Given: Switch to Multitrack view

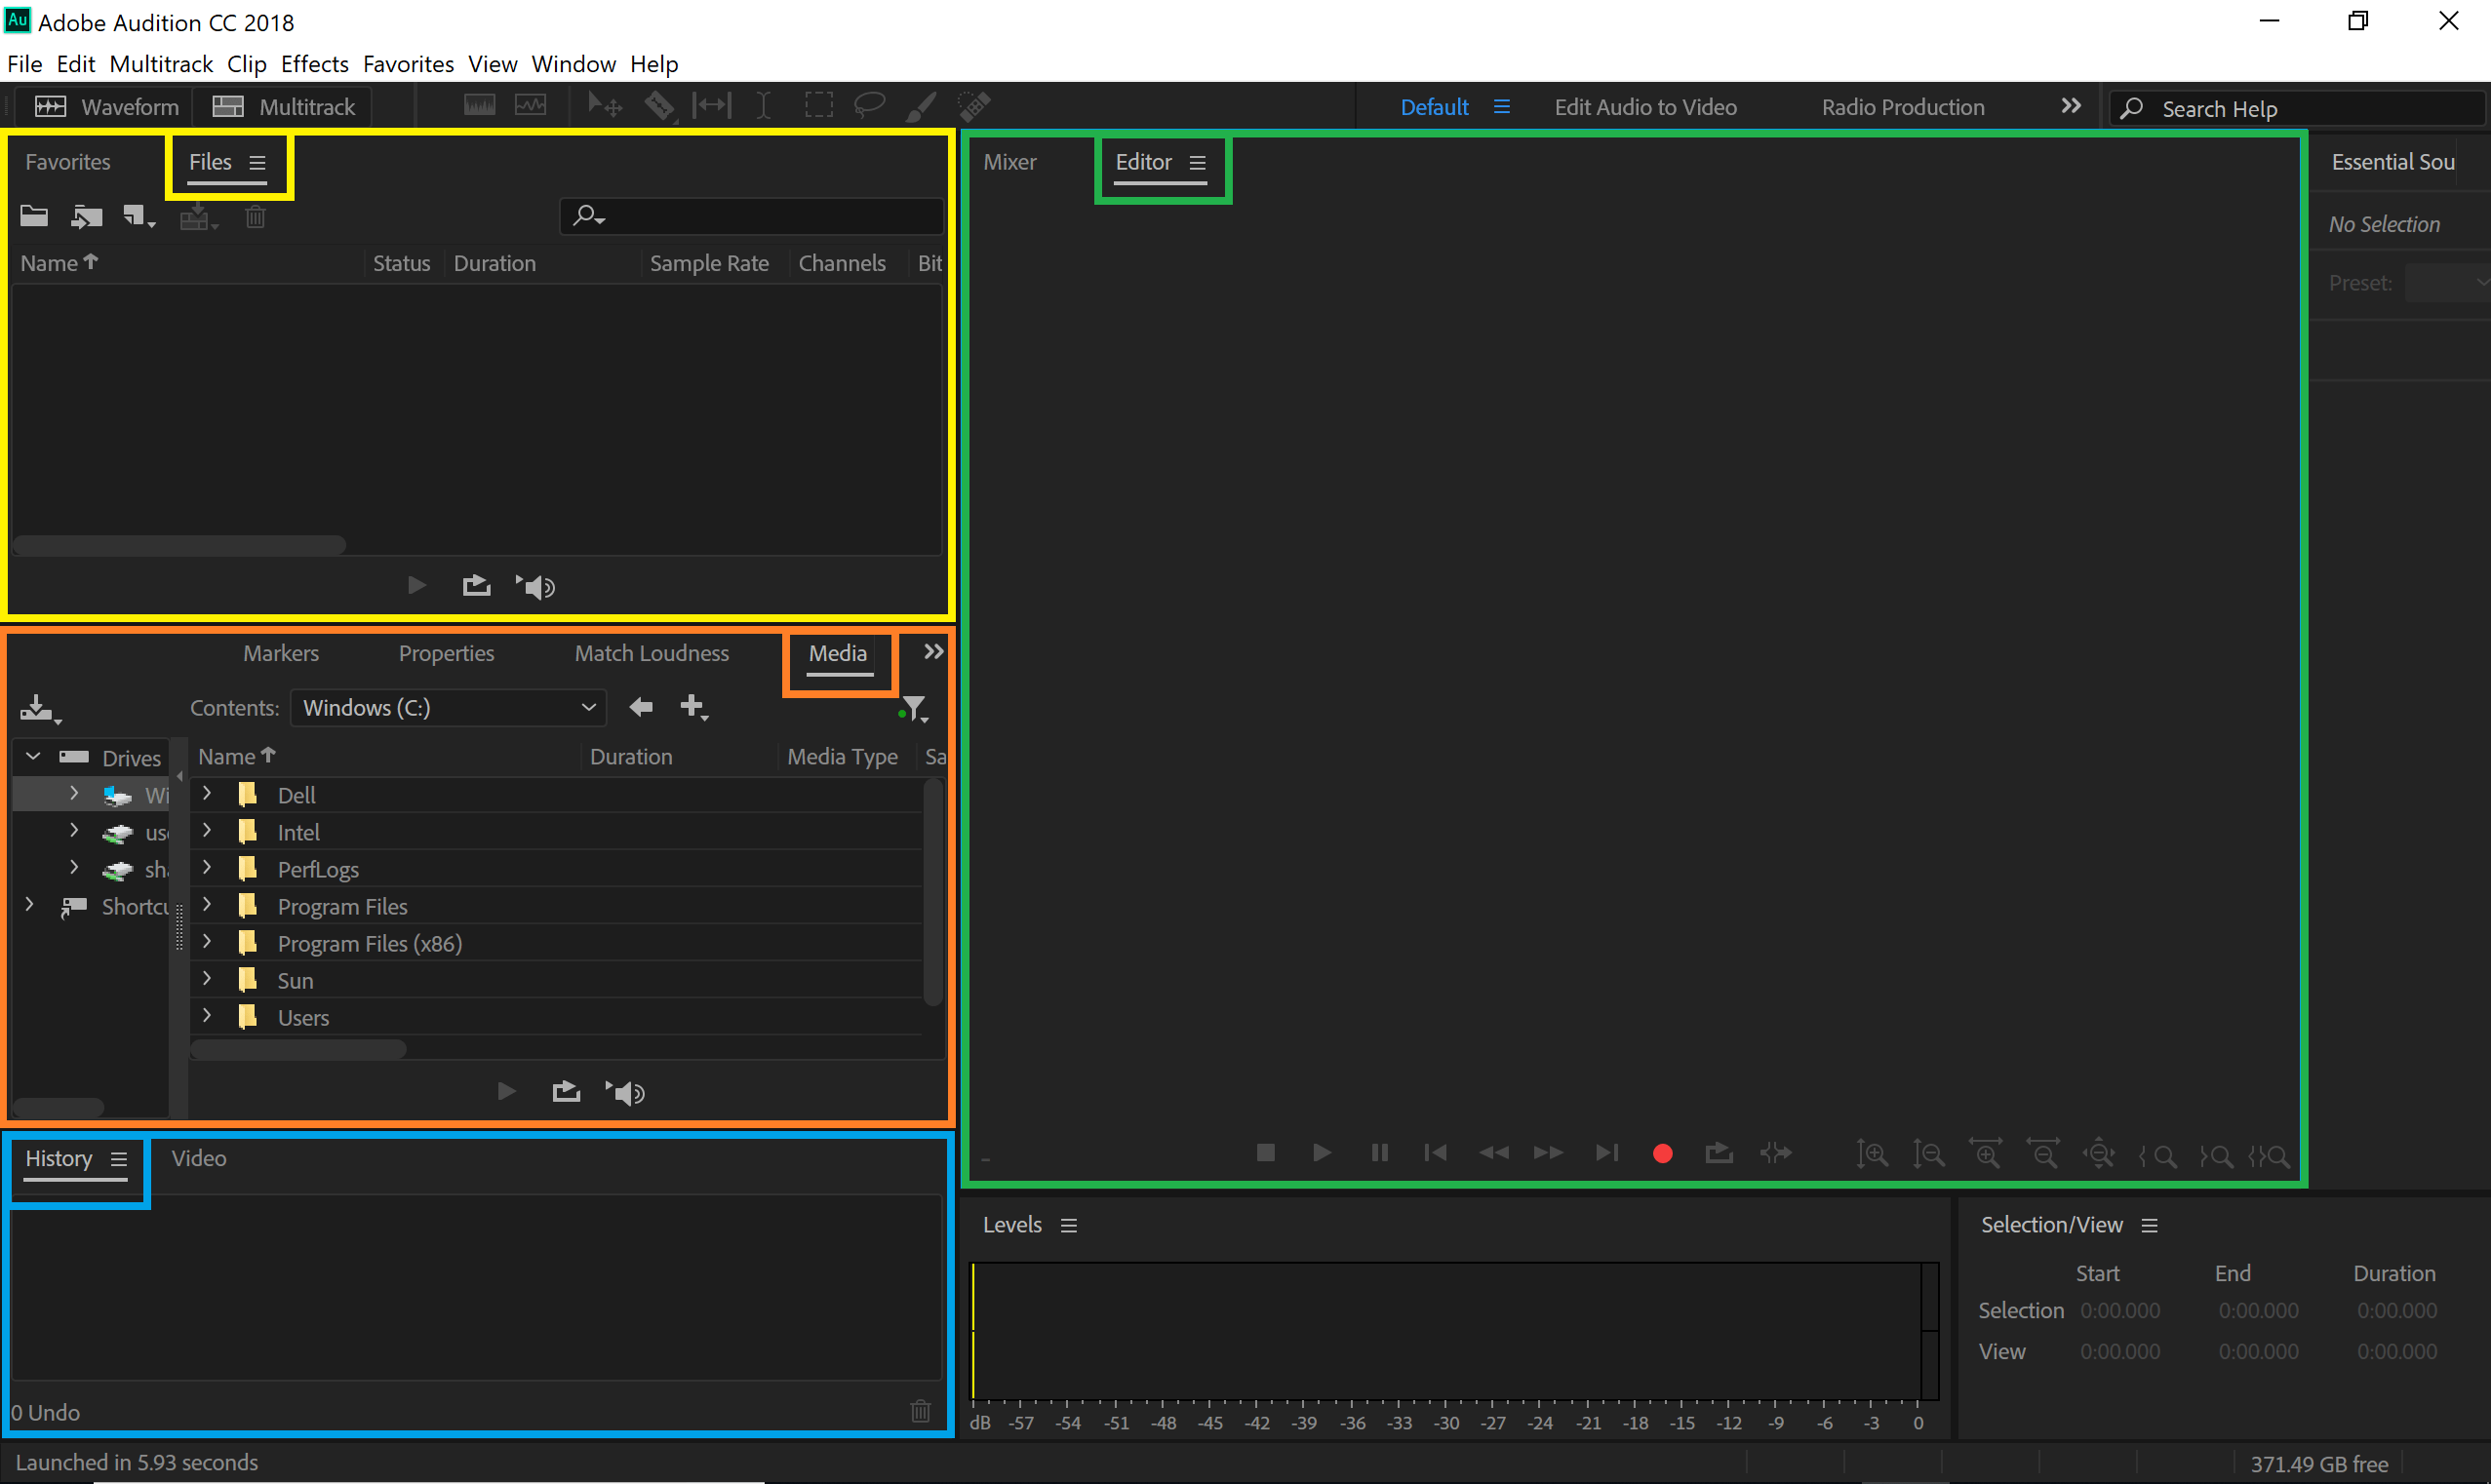Looking at the screenshot, I should (x=284, y=107).
